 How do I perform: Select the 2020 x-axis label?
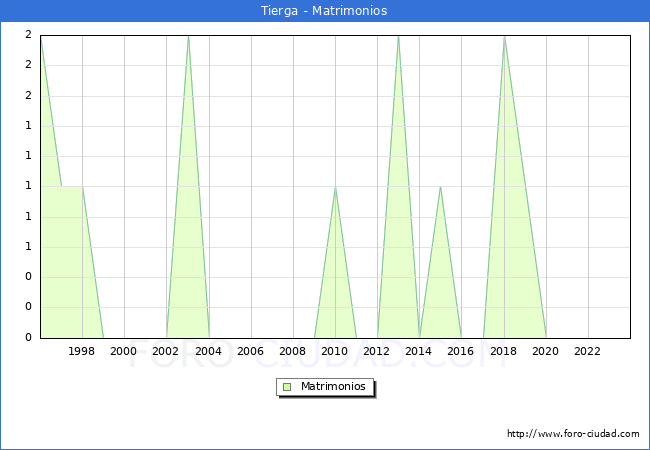click(x=545, y=351)
